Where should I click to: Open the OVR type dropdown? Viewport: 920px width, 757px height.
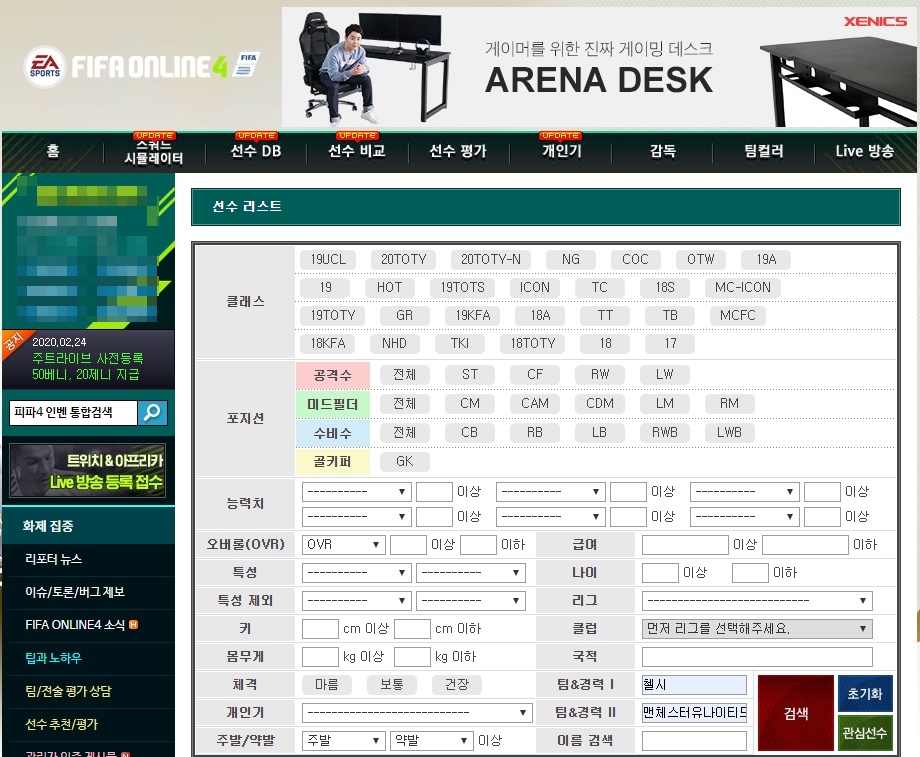[343, 545]
